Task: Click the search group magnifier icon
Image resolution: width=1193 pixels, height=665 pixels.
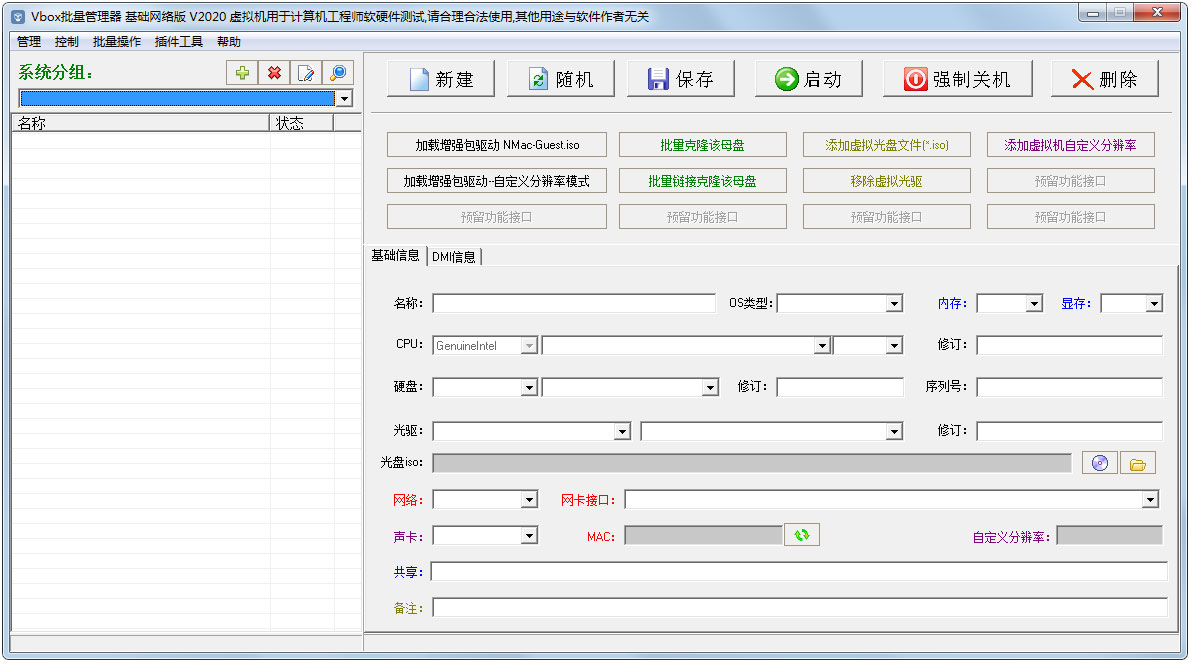Action: (x=338, y=73)
